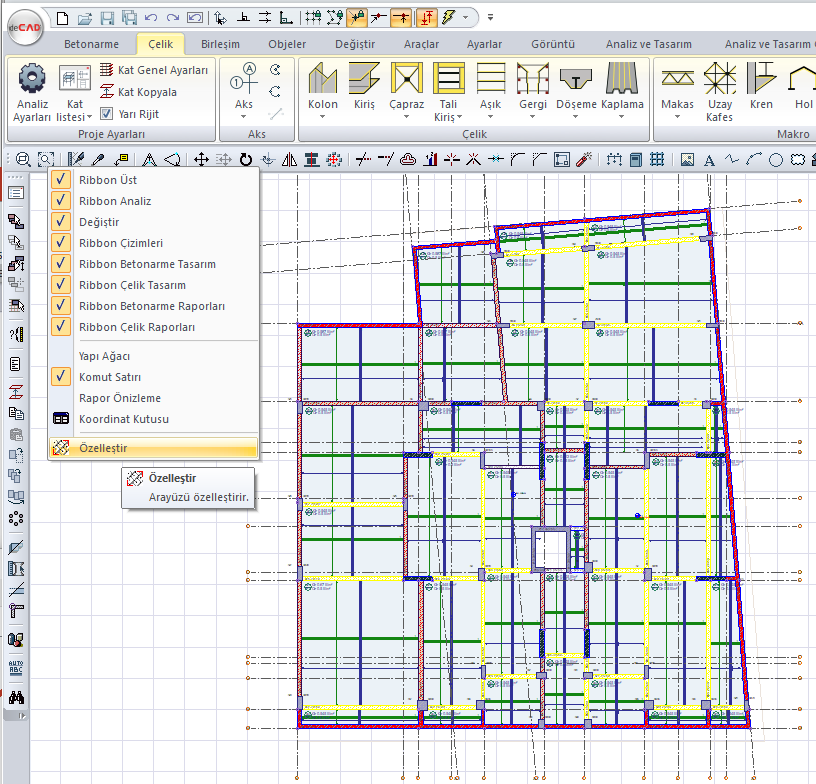Viewport: 816px width, 784px height.
Task: Expand the Gergi dropdown
Action: 532,117
